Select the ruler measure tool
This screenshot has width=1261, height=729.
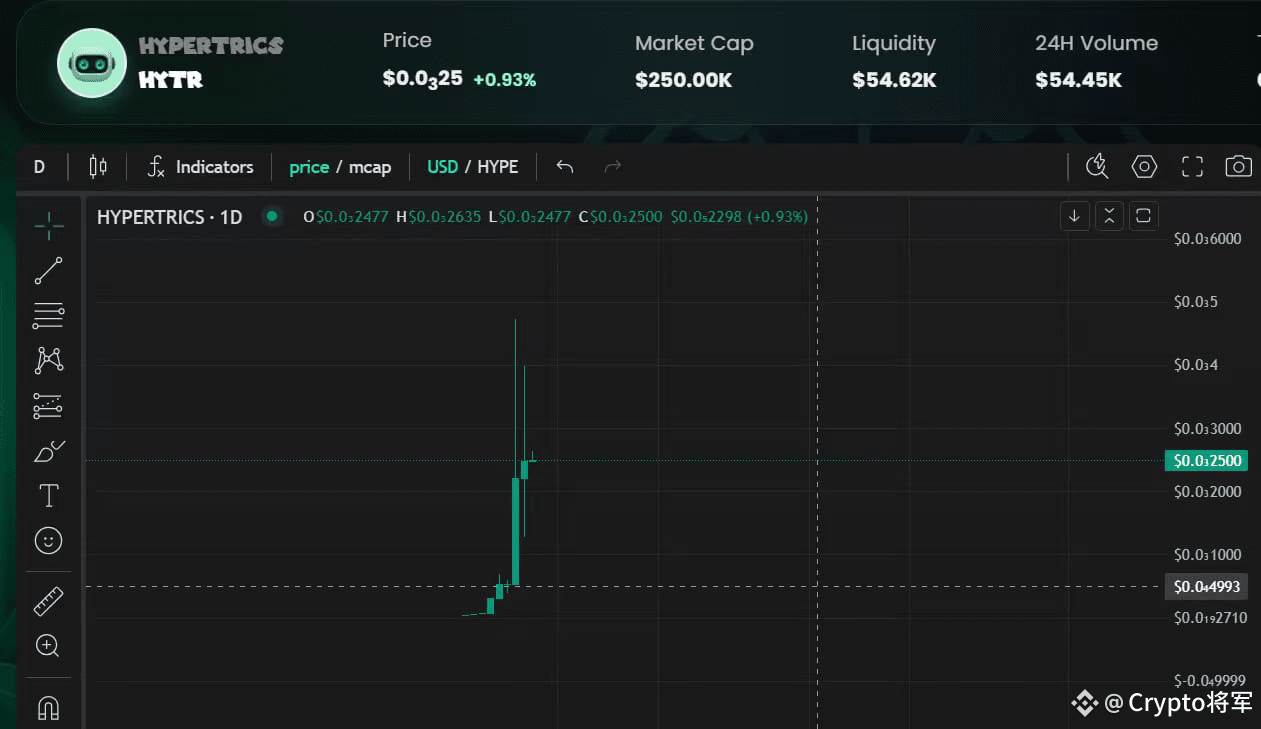tap(48, 601)
